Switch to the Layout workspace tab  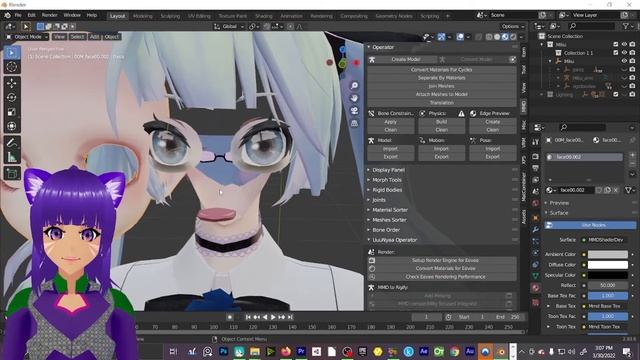pyautogui.click(x=118, y=16)
